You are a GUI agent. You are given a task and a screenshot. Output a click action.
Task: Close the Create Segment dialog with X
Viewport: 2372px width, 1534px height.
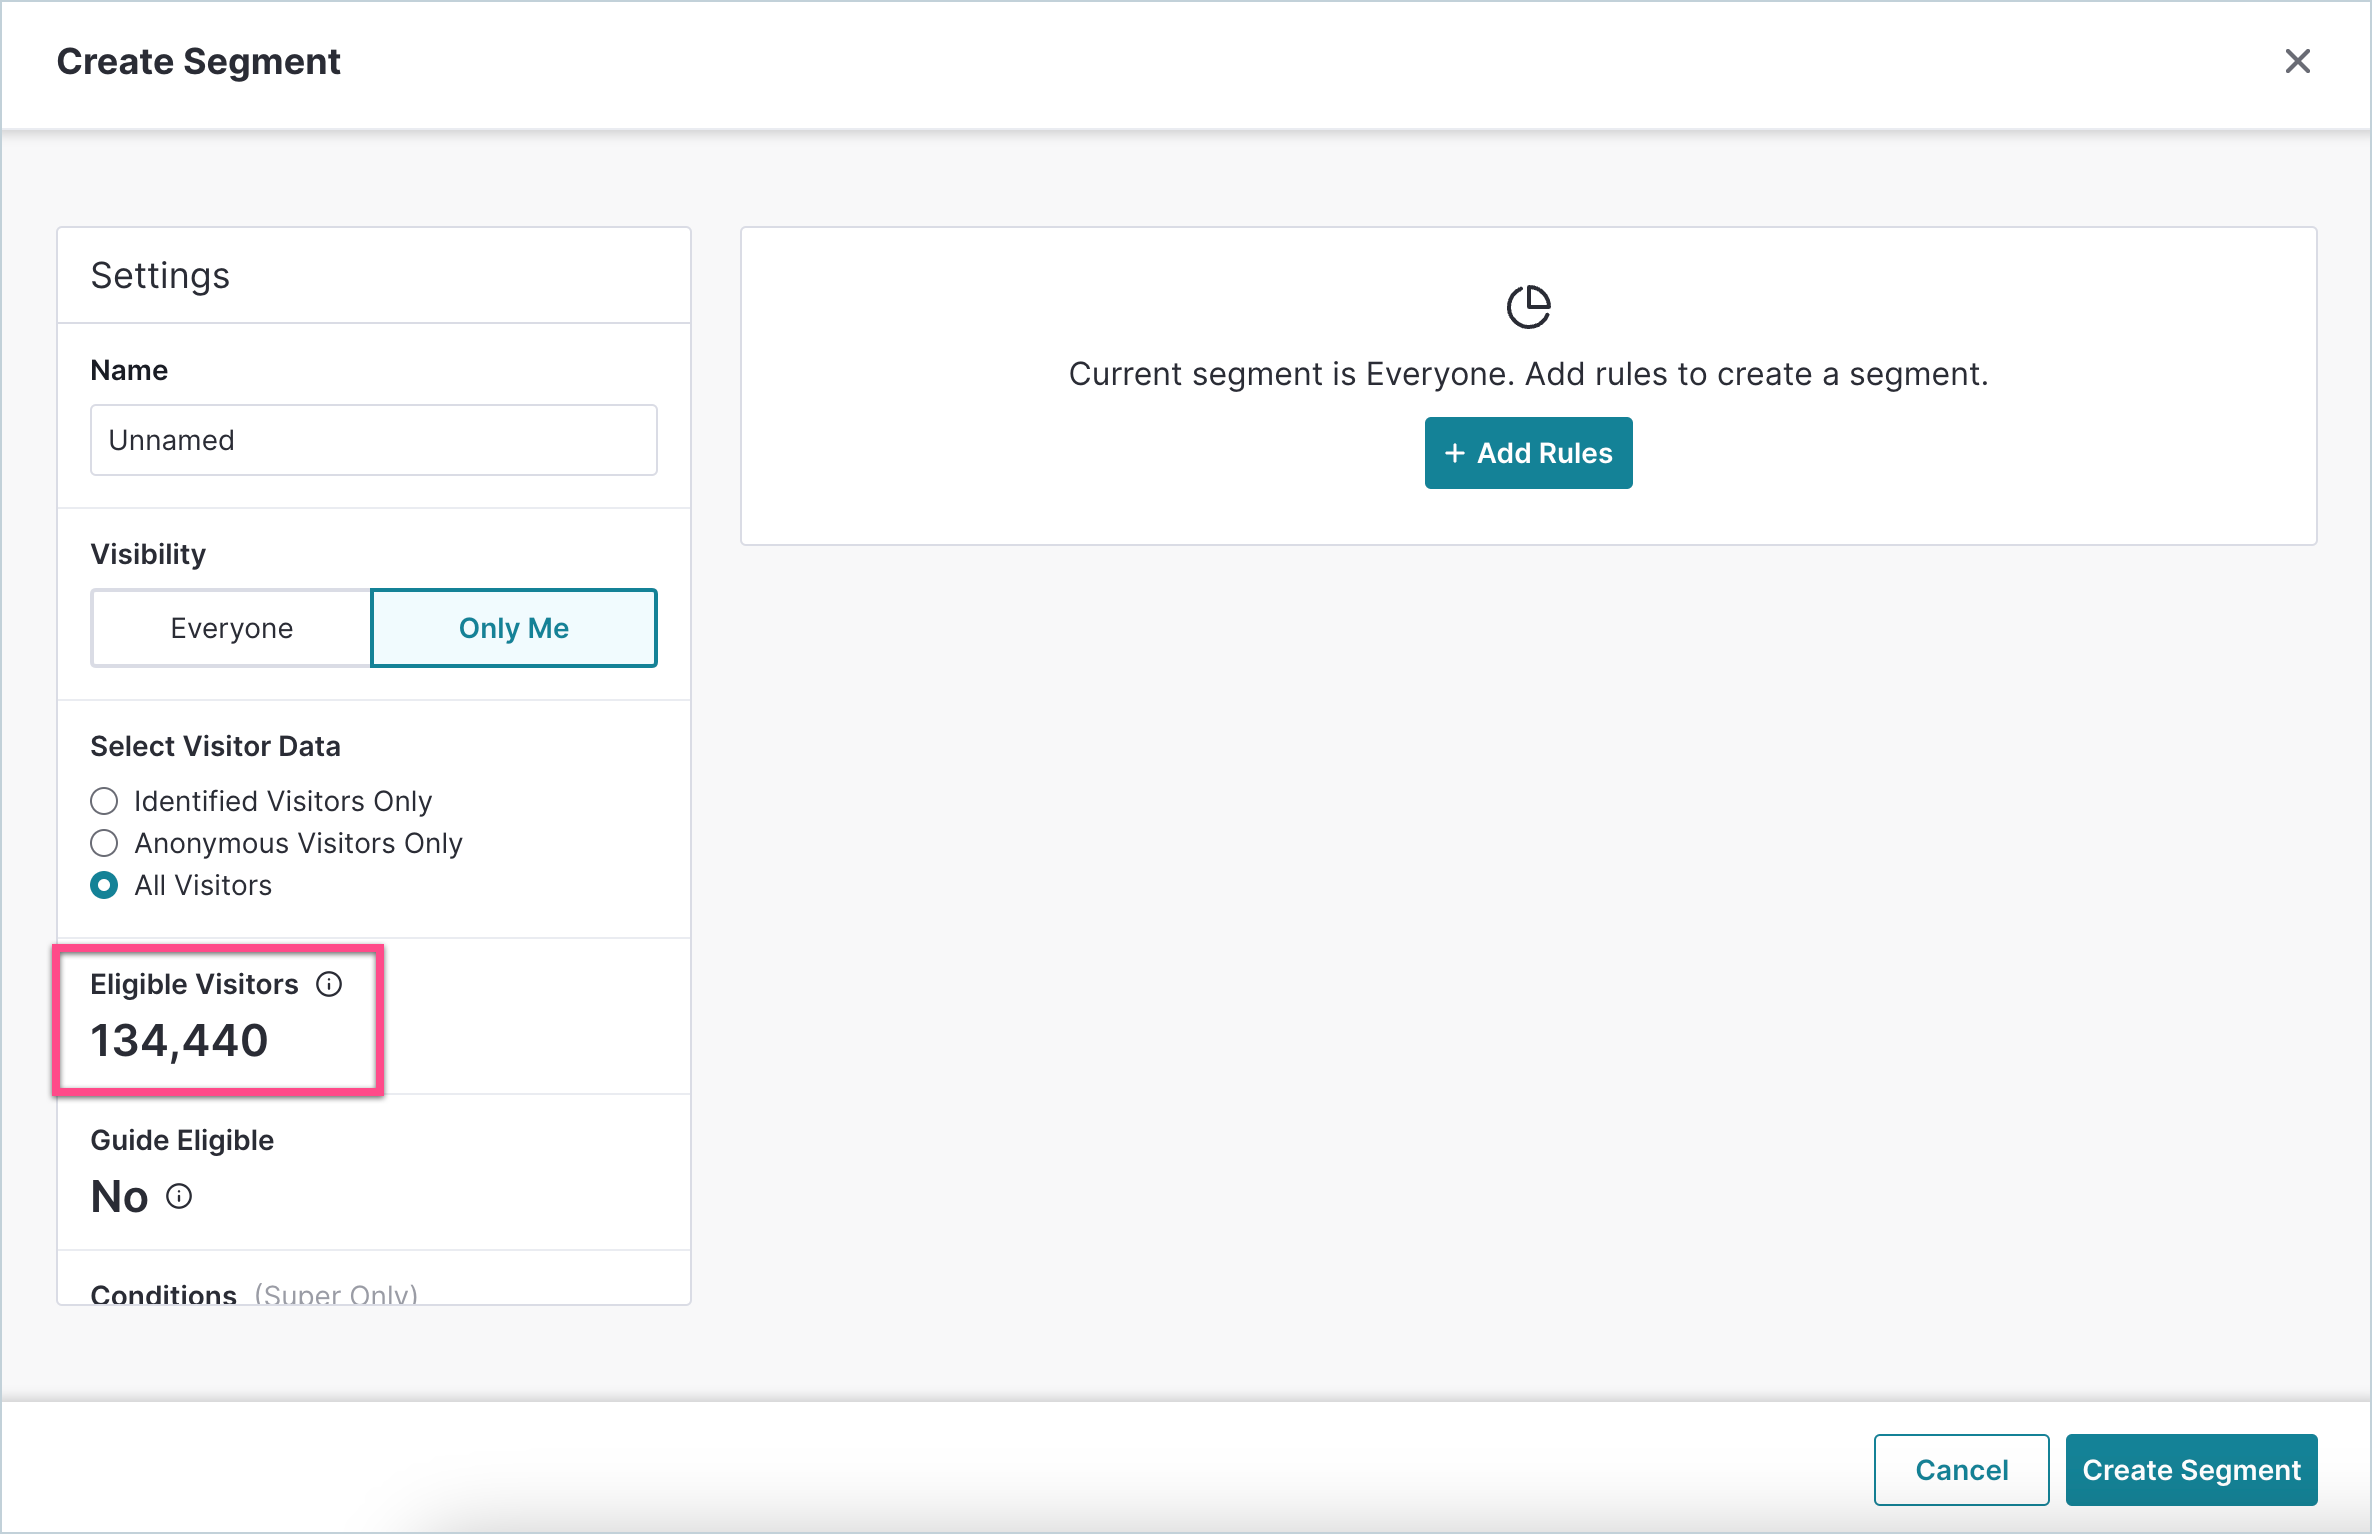click(x=2297, y=61)
